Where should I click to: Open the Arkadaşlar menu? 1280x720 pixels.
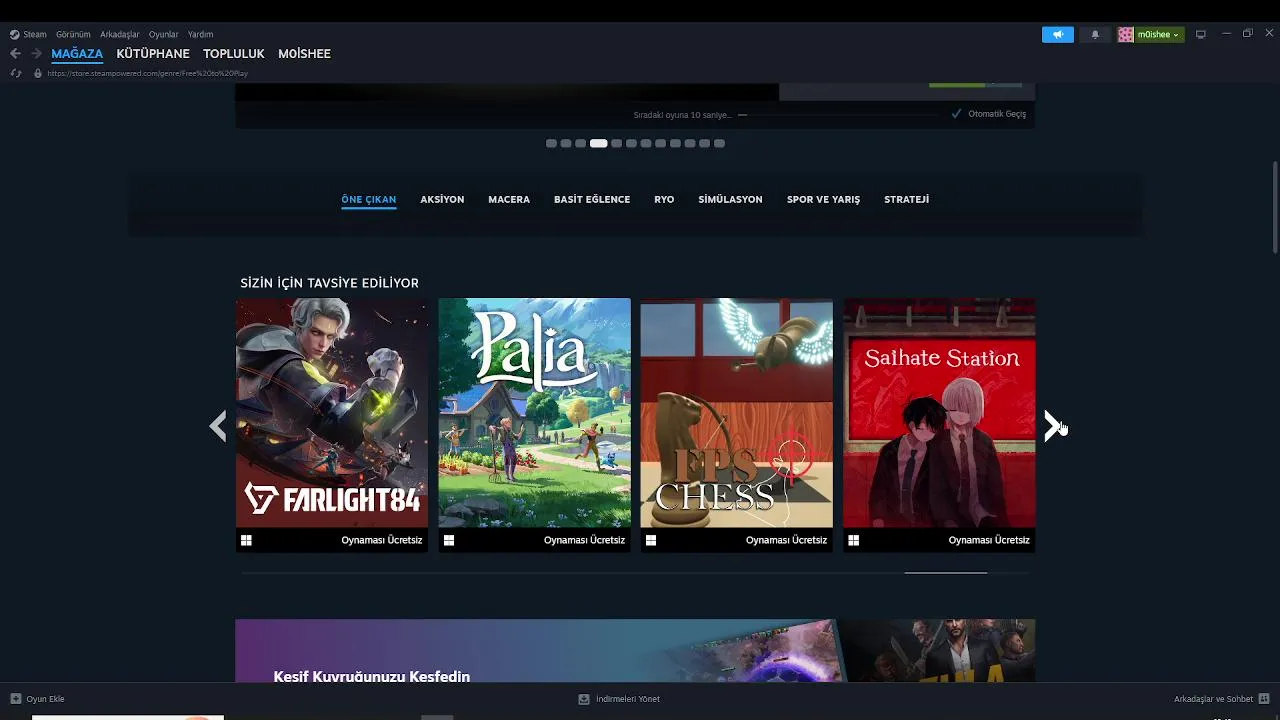tap(120, 34)
